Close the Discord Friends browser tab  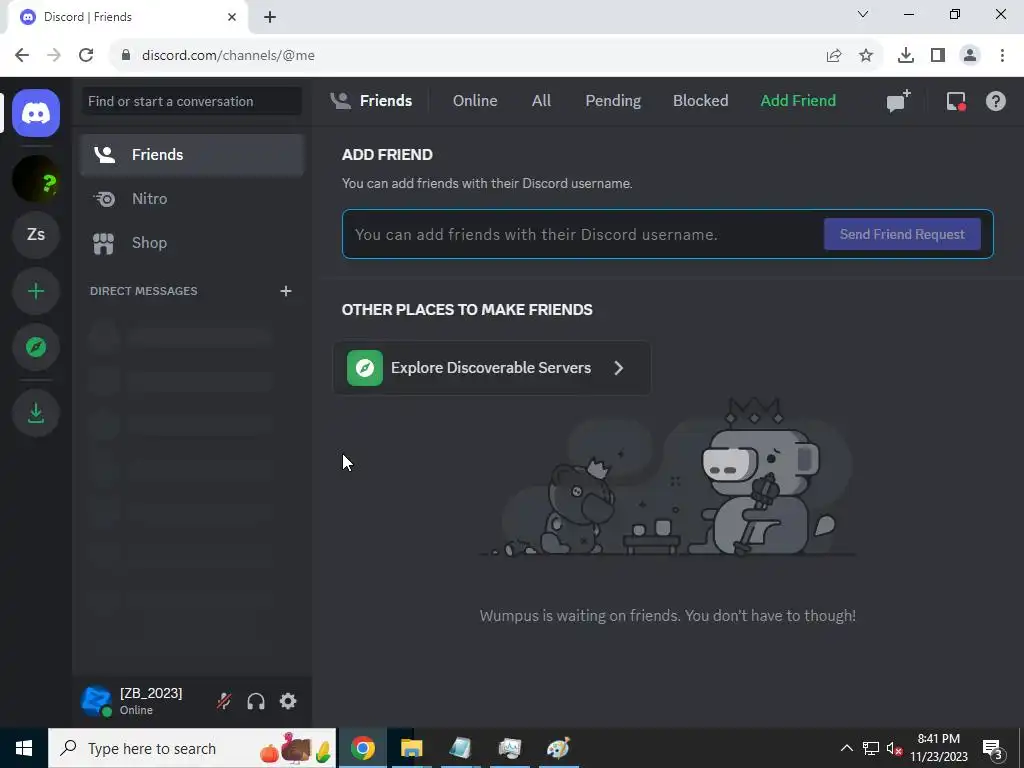(x=232, y=17)
